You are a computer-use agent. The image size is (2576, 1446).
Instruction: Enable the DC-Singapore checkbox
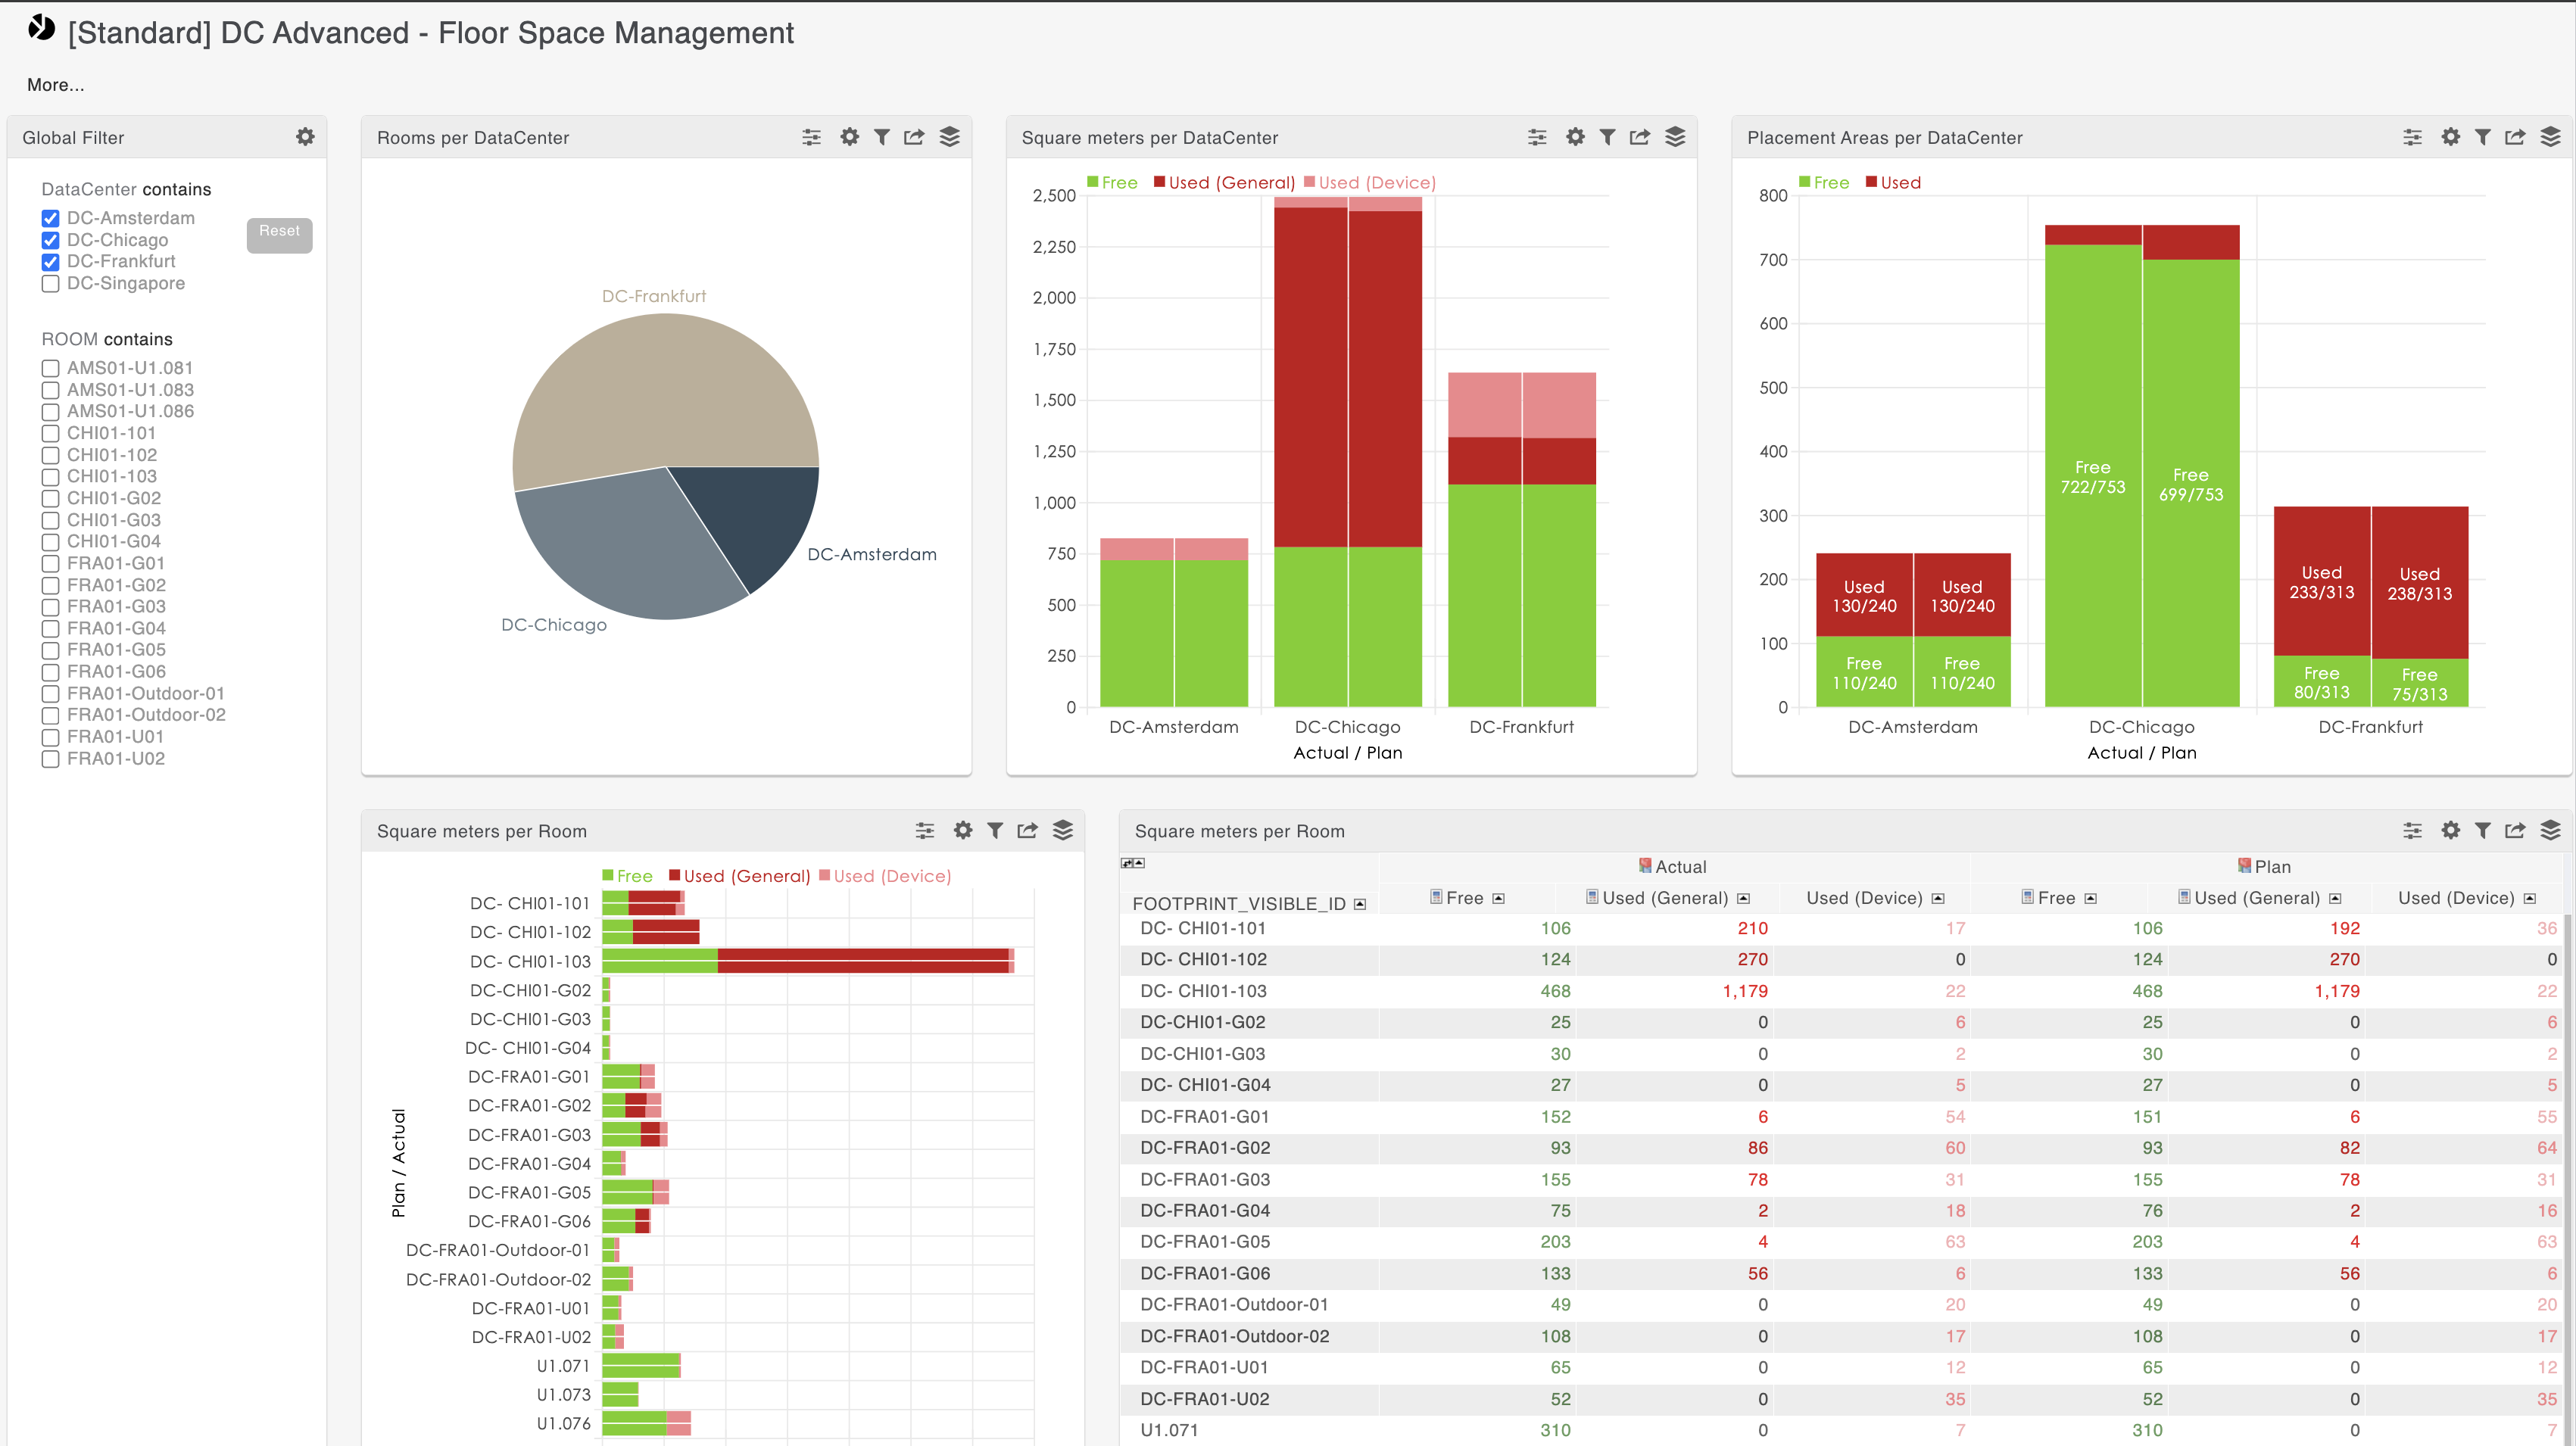click(x=51, y=284)
